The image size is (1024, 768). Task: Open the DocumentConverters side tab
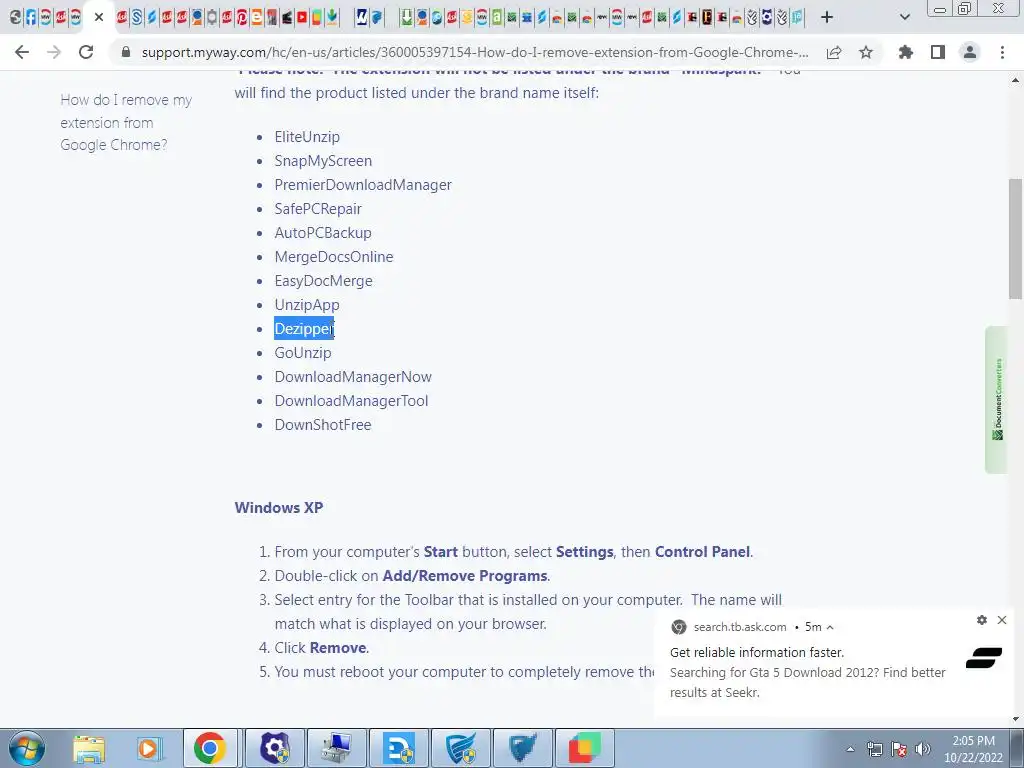[997, 400]
